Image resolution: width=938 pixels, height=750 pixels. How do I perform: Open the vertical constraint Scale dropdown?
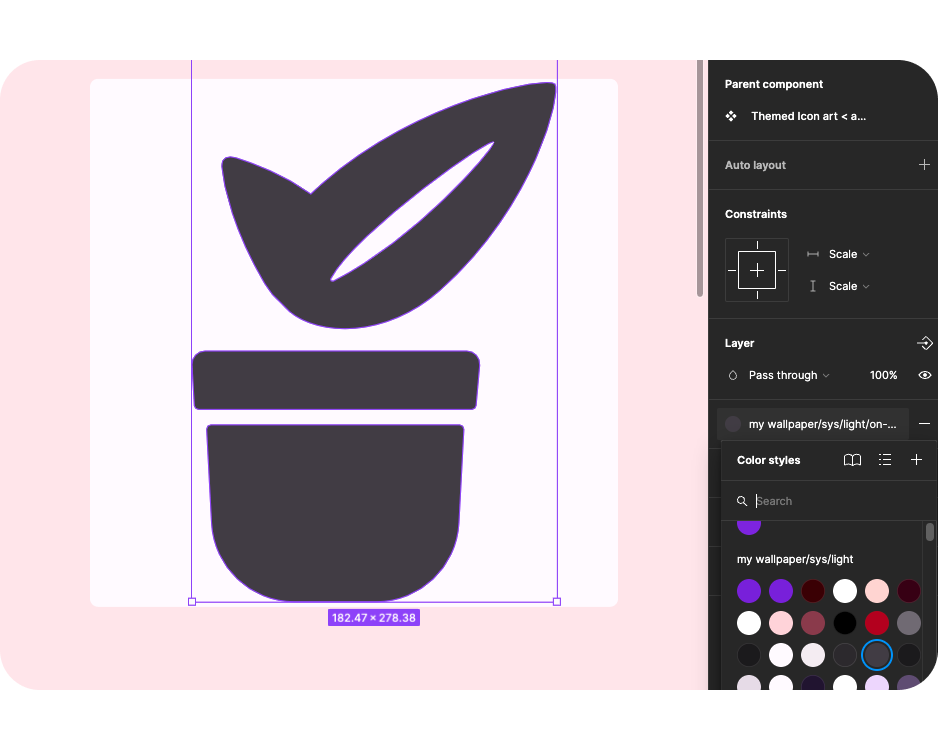click(848, 286)
